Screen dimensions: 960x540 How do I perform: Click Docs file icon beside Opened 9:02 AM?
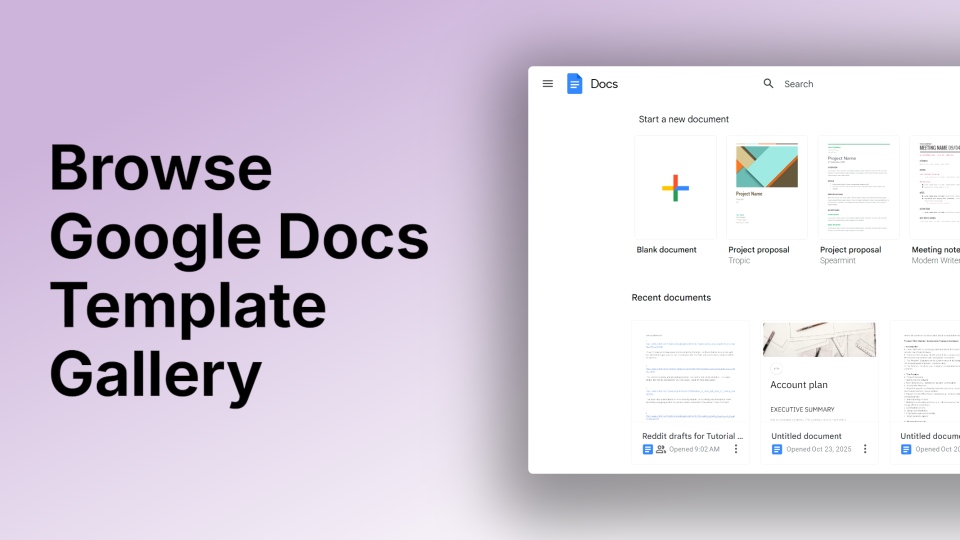point(647,449)
